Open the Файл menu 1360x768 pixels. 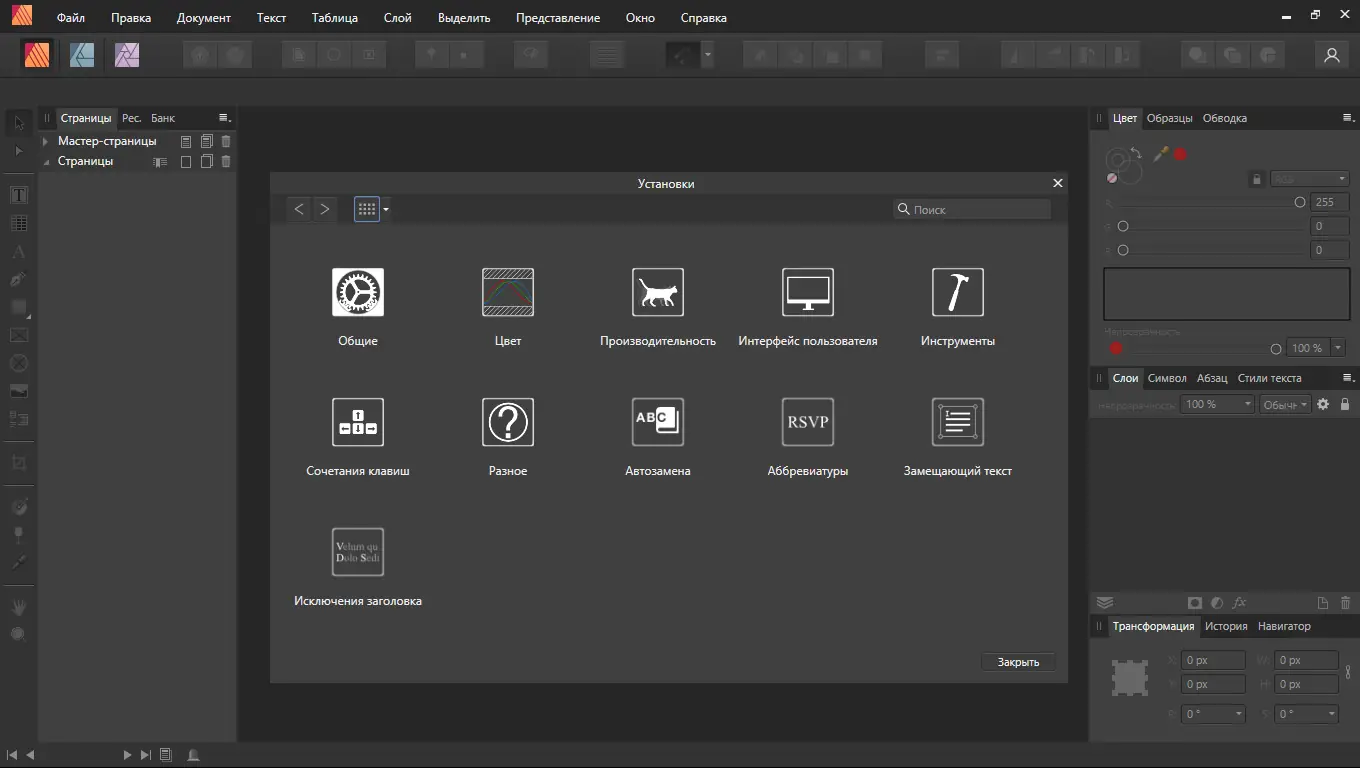click(71, 18)
